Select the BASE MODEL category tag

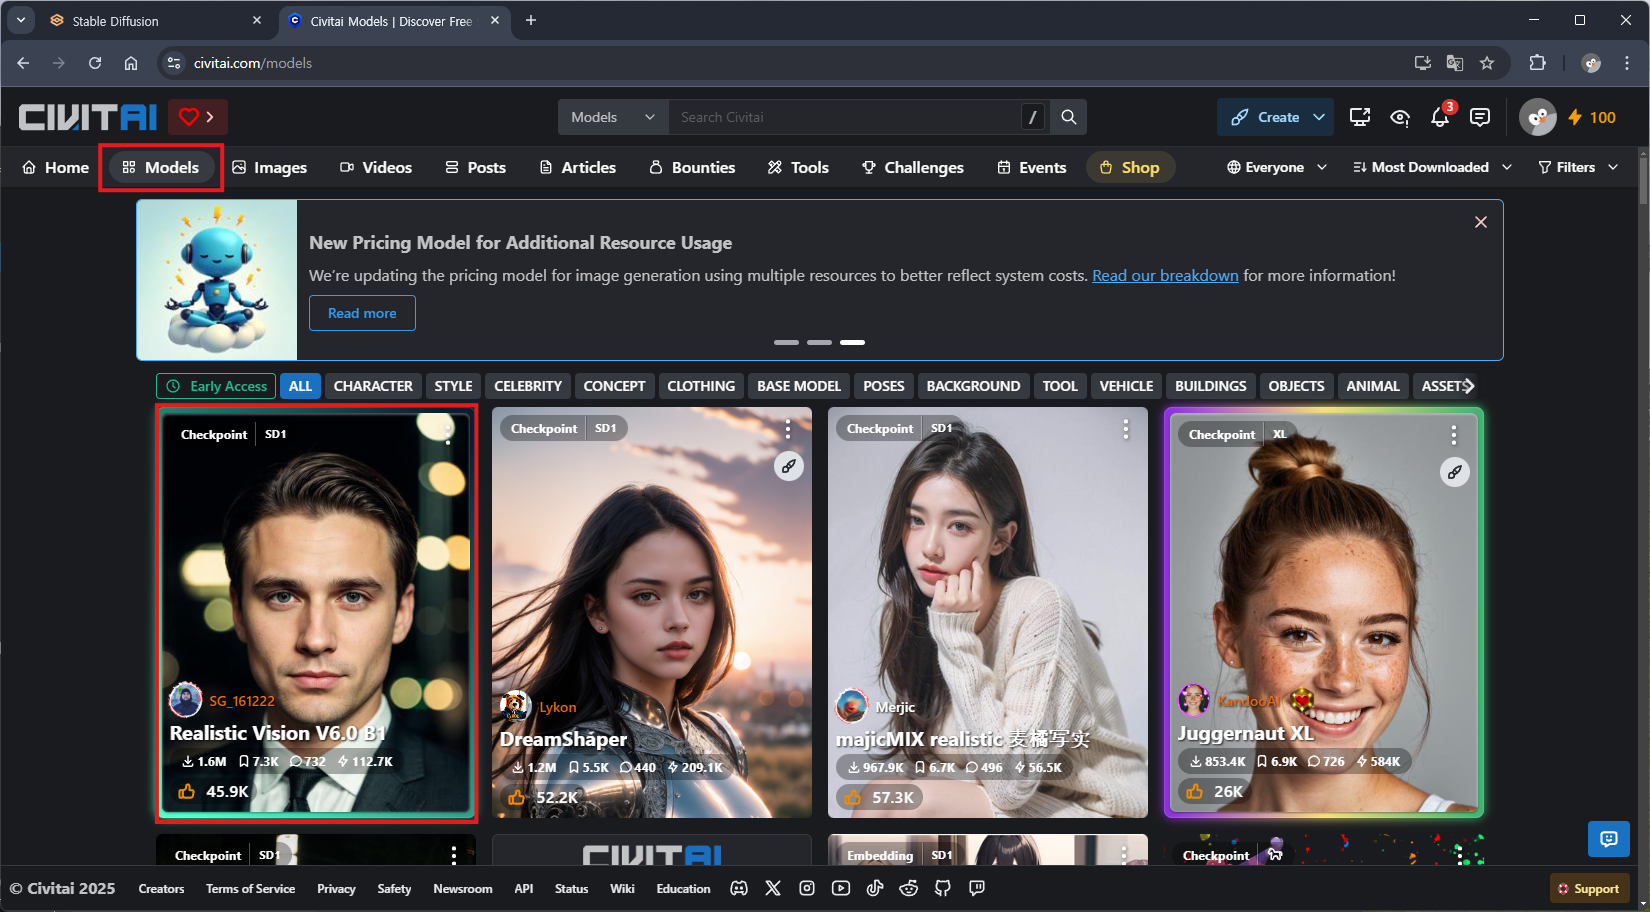[x=799, y=386]
